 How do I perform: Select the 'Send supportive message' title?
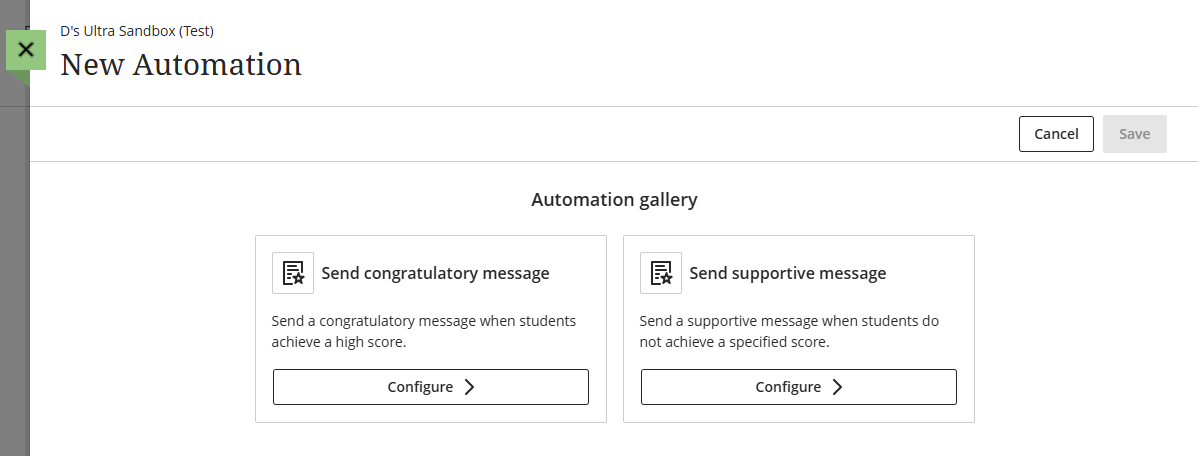click(788, 273)
